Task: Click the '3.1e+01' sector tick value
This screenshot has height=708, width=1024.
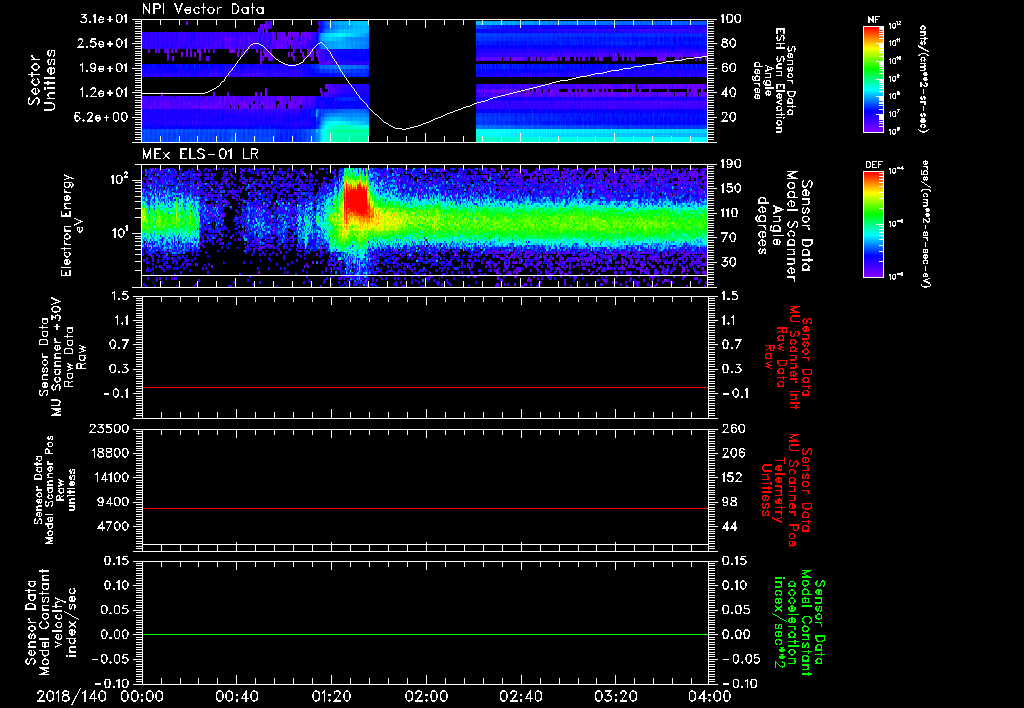Action: 105,19
